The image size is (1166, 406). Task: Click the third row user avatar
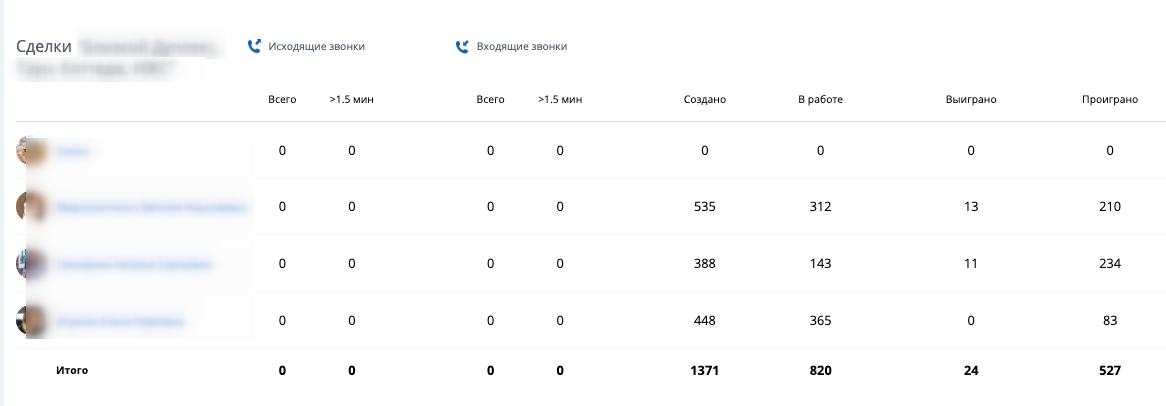[32, 264]
